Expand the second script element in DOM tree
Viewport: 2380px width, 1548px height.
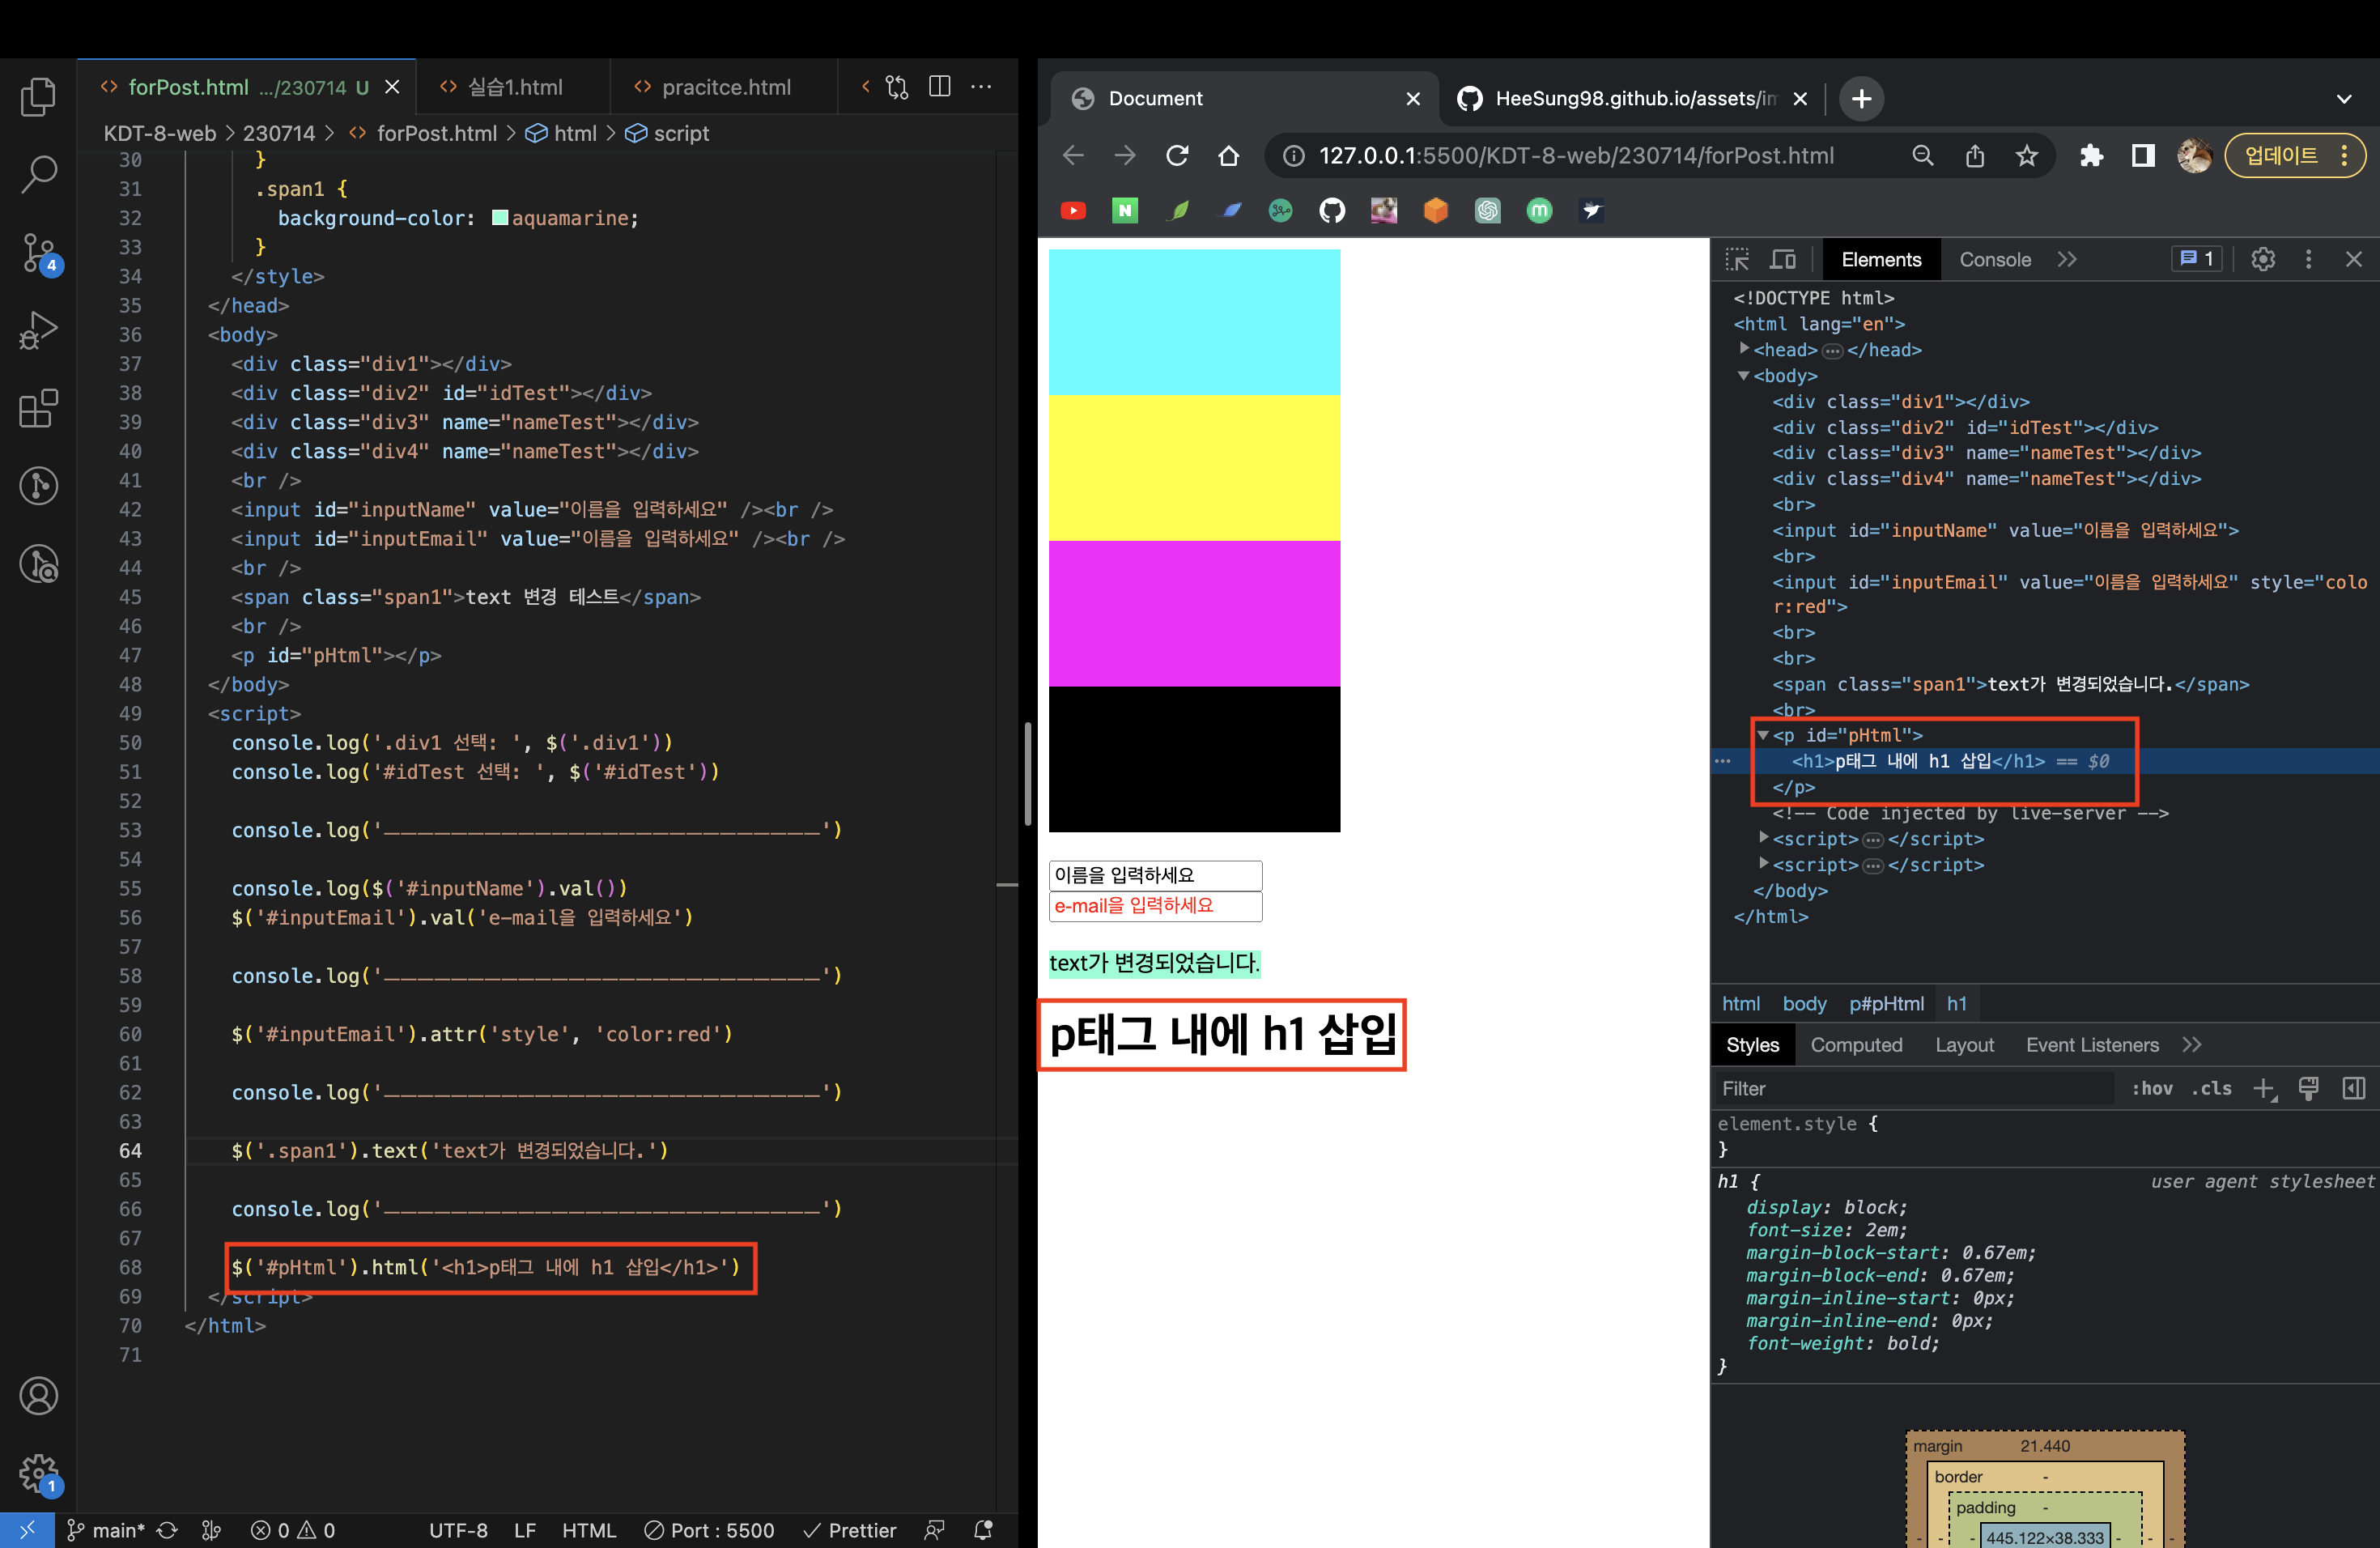coord(1764,864)
